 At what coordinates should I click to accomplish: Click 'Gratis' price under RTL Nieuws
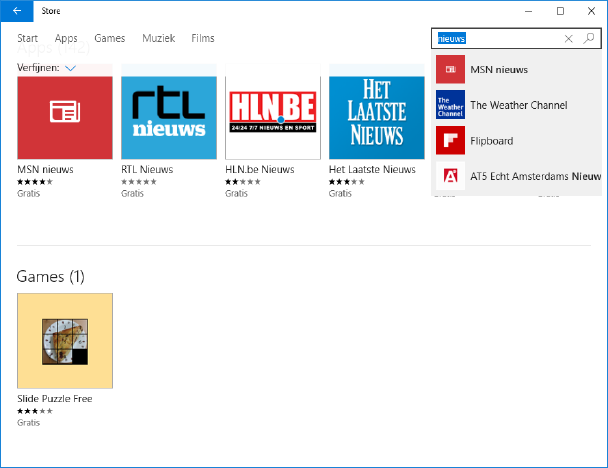tap(132, 193)
